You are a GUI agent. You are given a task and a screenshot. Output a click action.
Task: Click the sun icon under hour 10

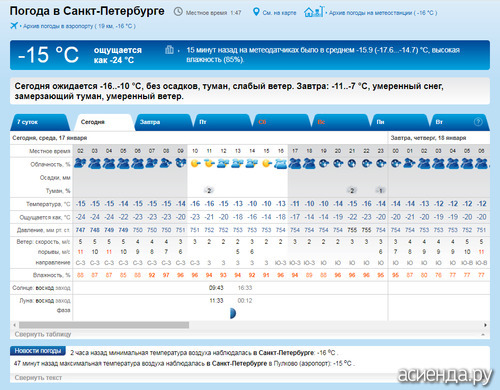195,163
